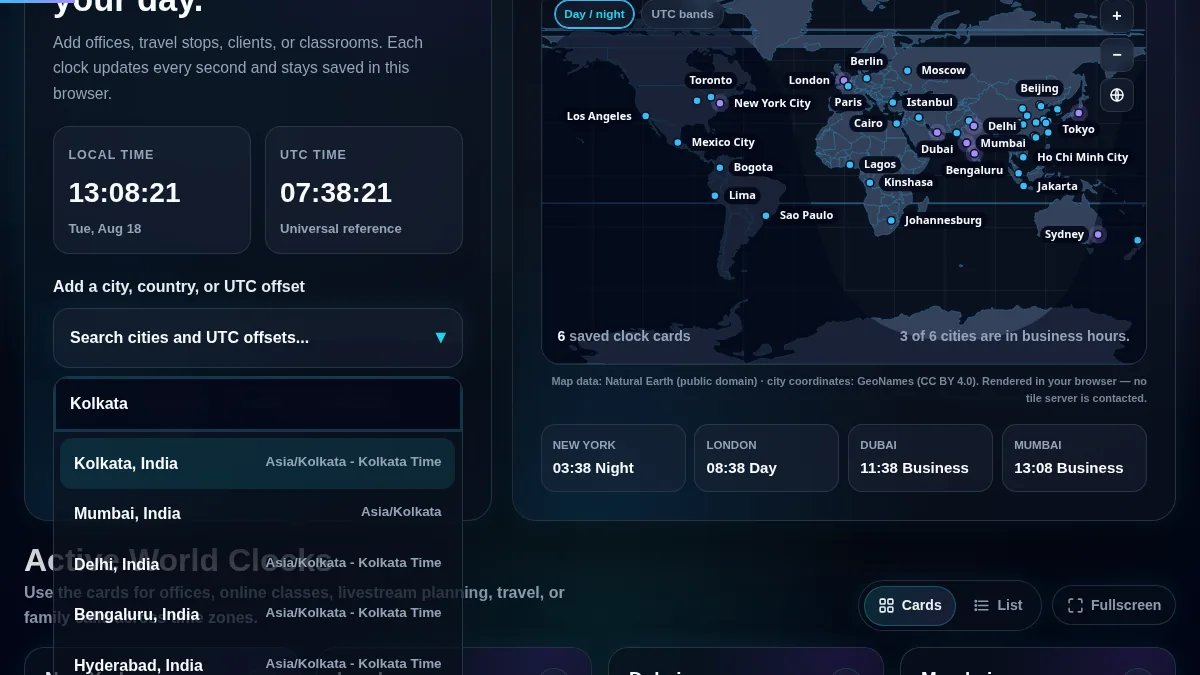Toggle Day / night map overlay
The image size is (1200, 675).
coord(594,14)
